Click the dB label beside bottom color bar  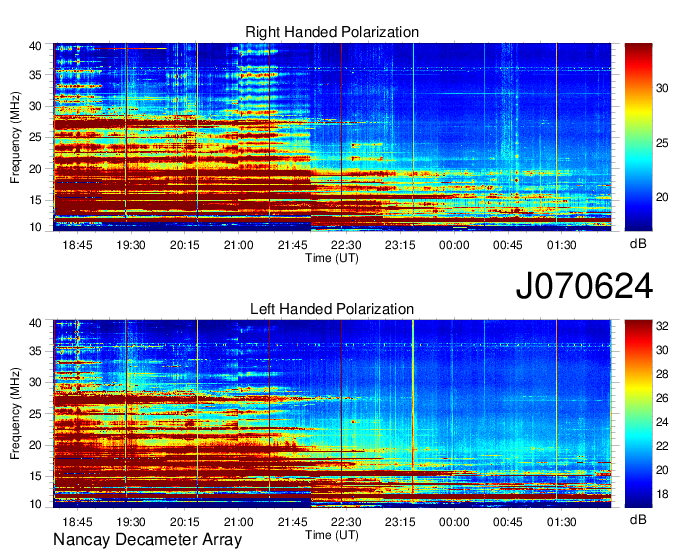click(x=638, y=519)
